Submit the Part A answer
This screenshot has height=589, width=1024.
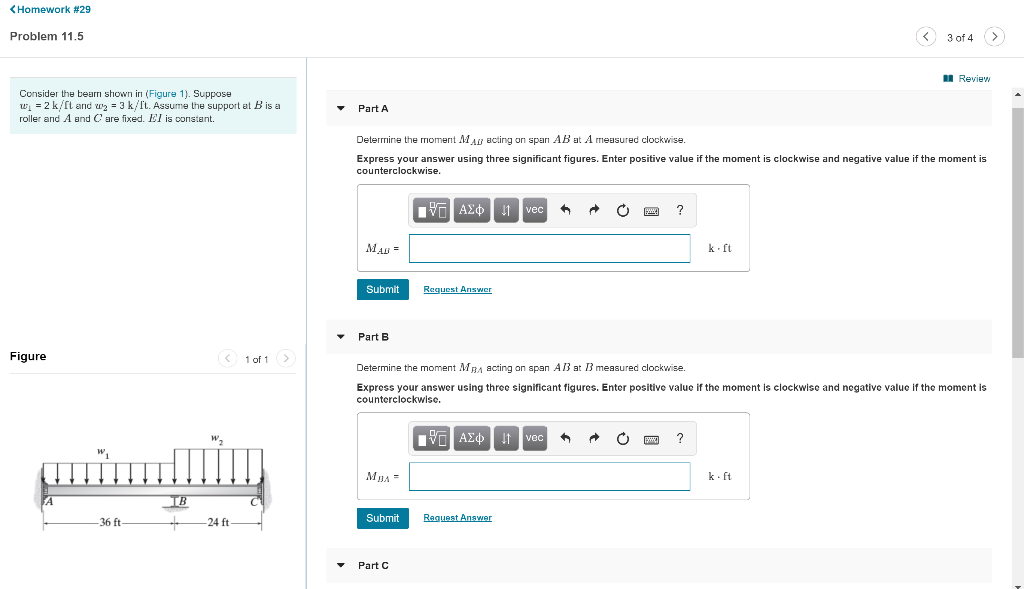(382, 289)
